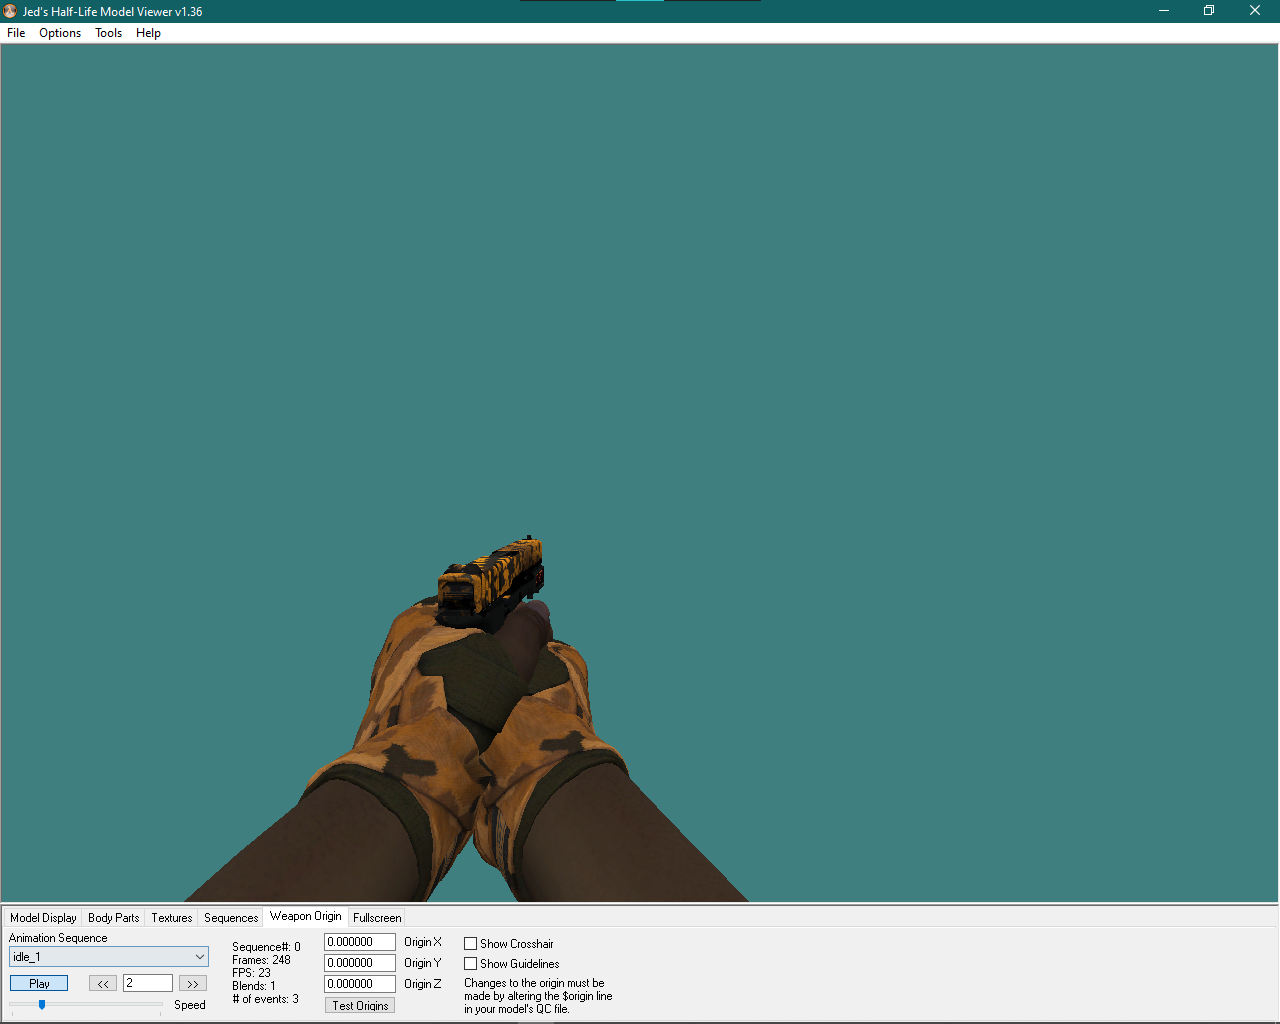Click the Origin Z input field
Screen dimensions: 1280x1024
click(x=360, y=984)
